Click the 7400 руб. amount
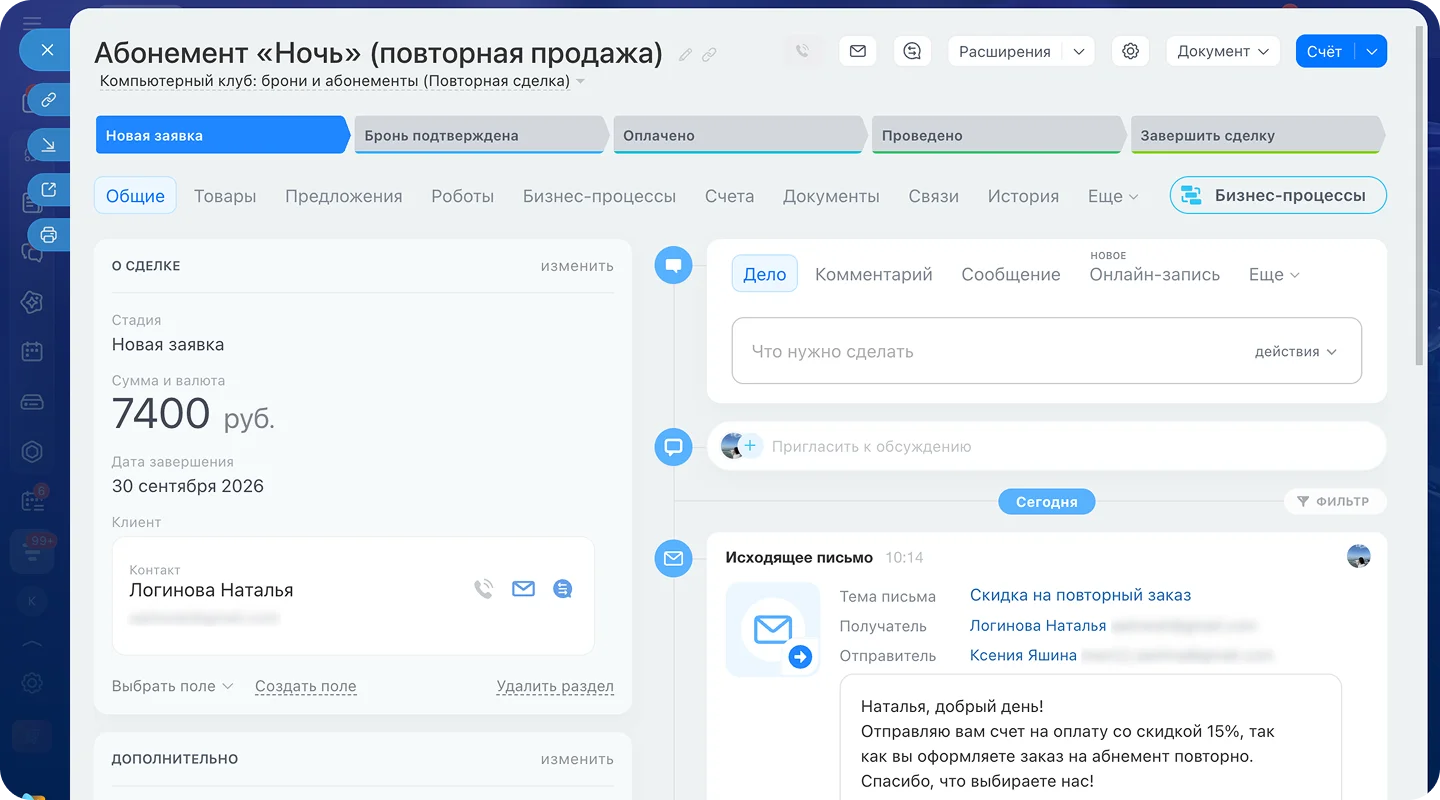 click(x=193, y=413)
